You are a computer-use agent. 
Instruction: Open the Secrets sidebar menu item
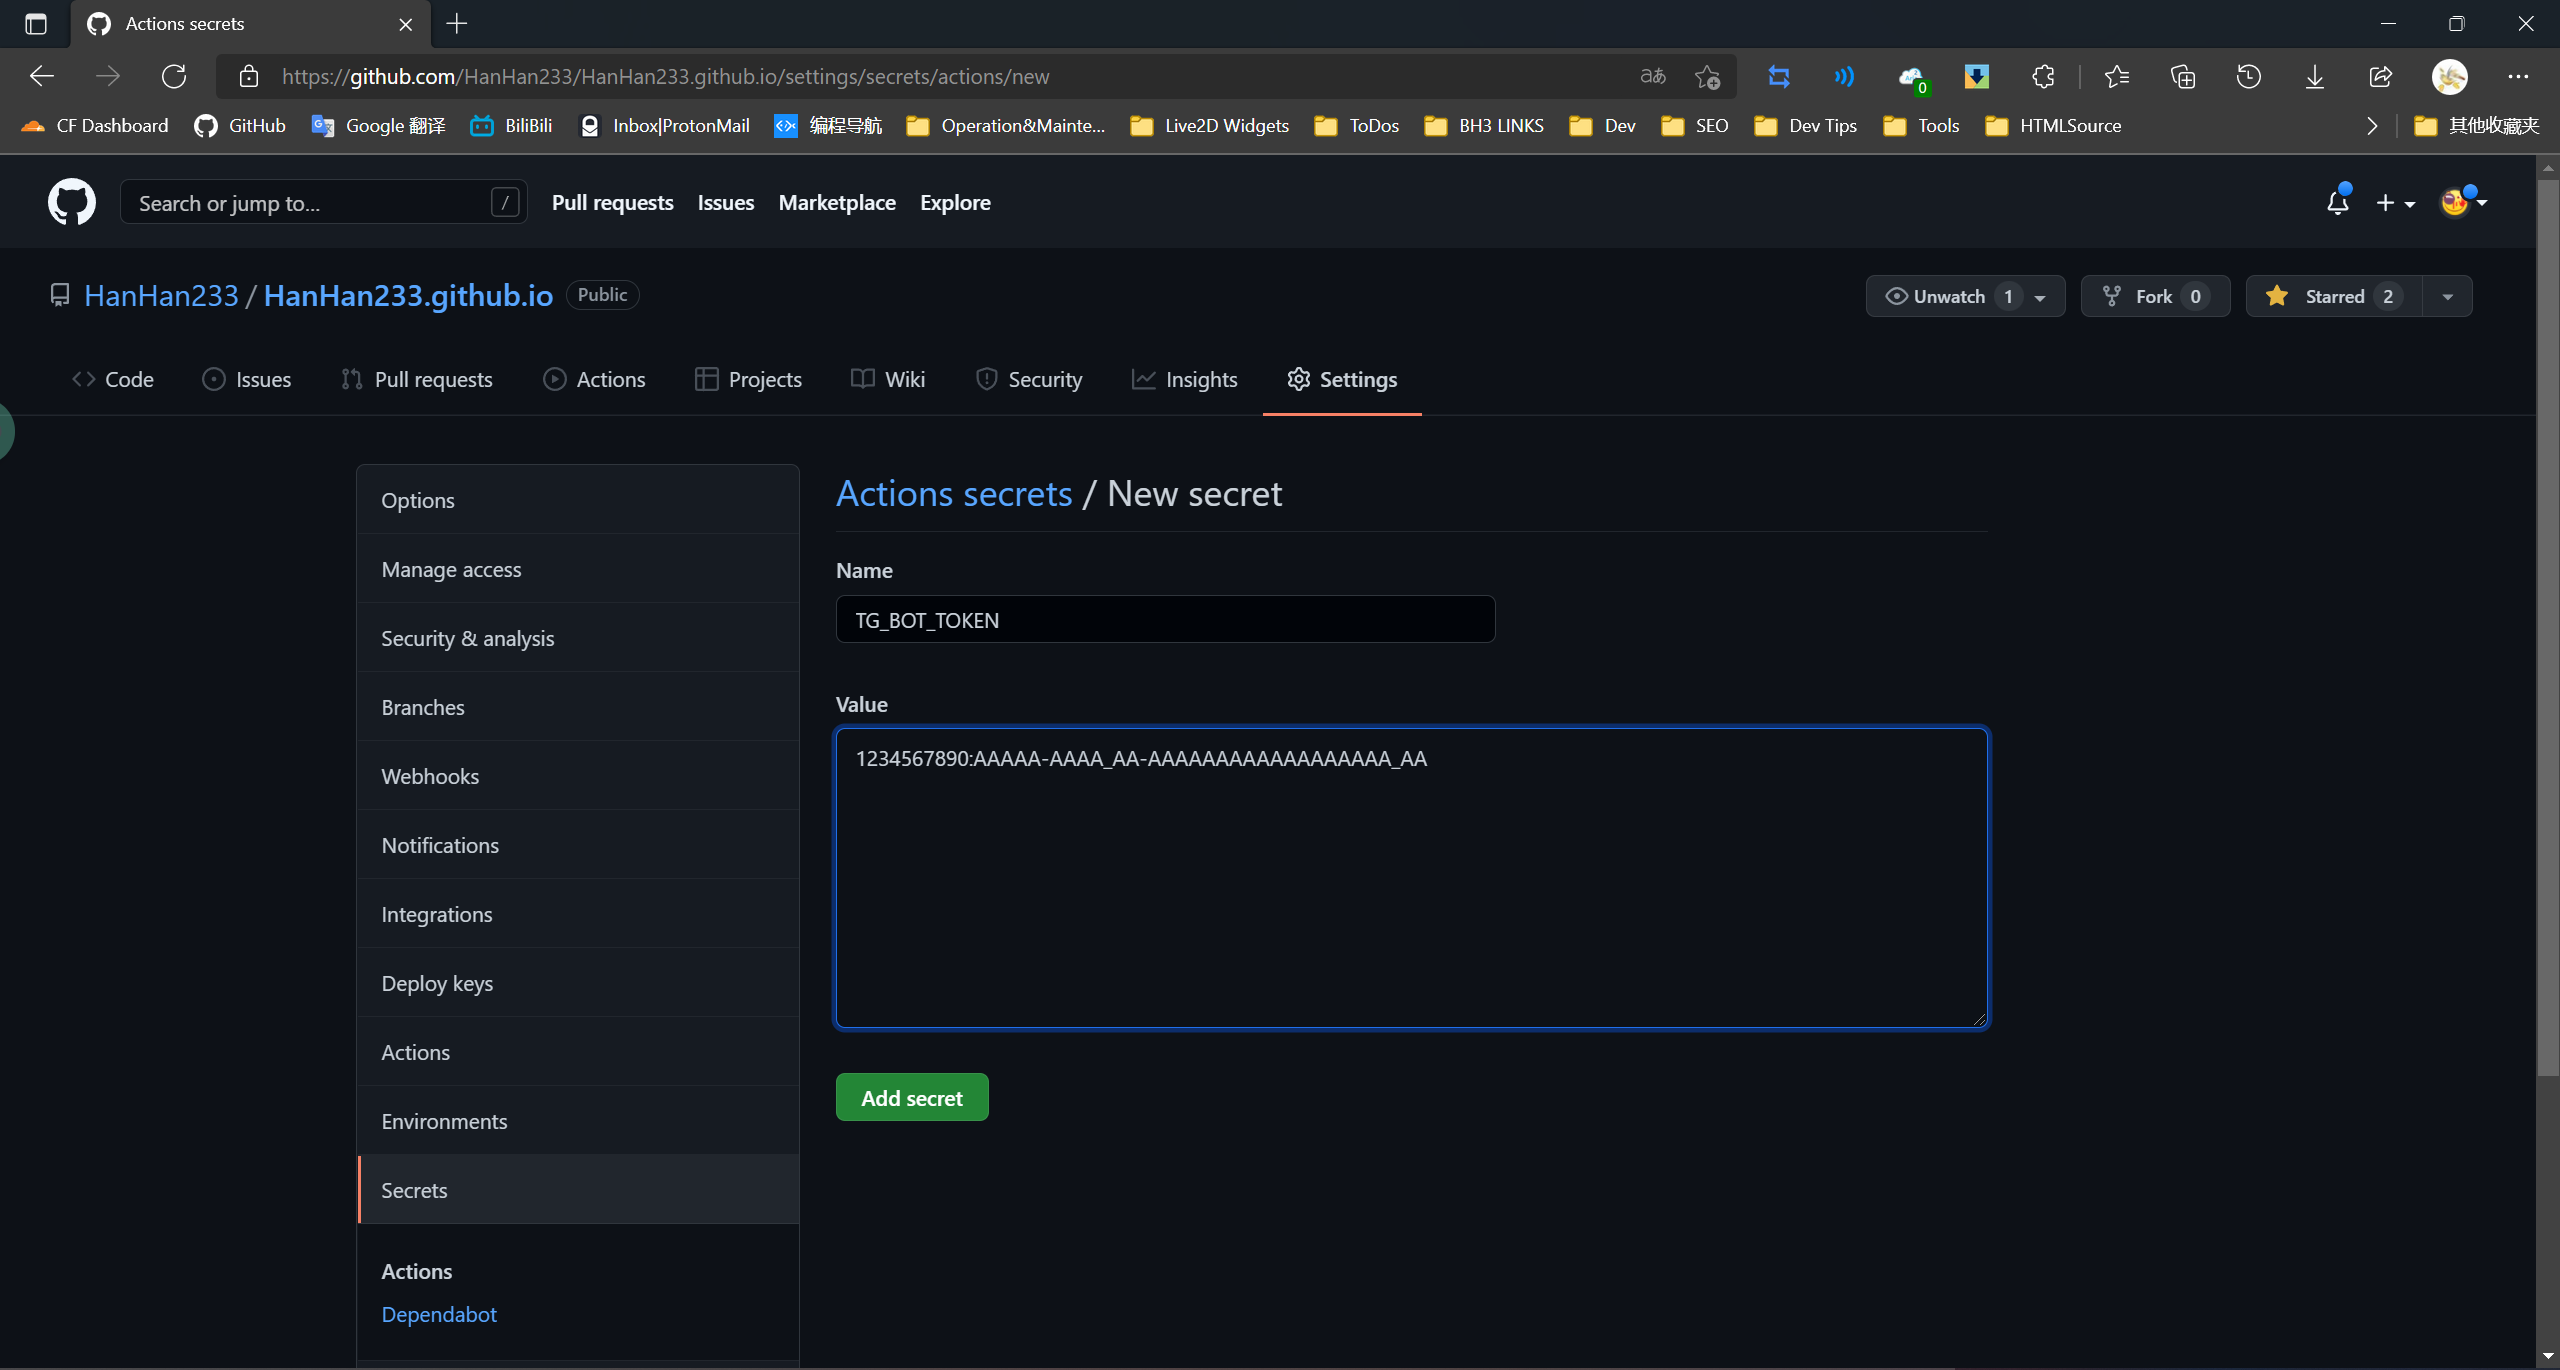[413, 1189]
